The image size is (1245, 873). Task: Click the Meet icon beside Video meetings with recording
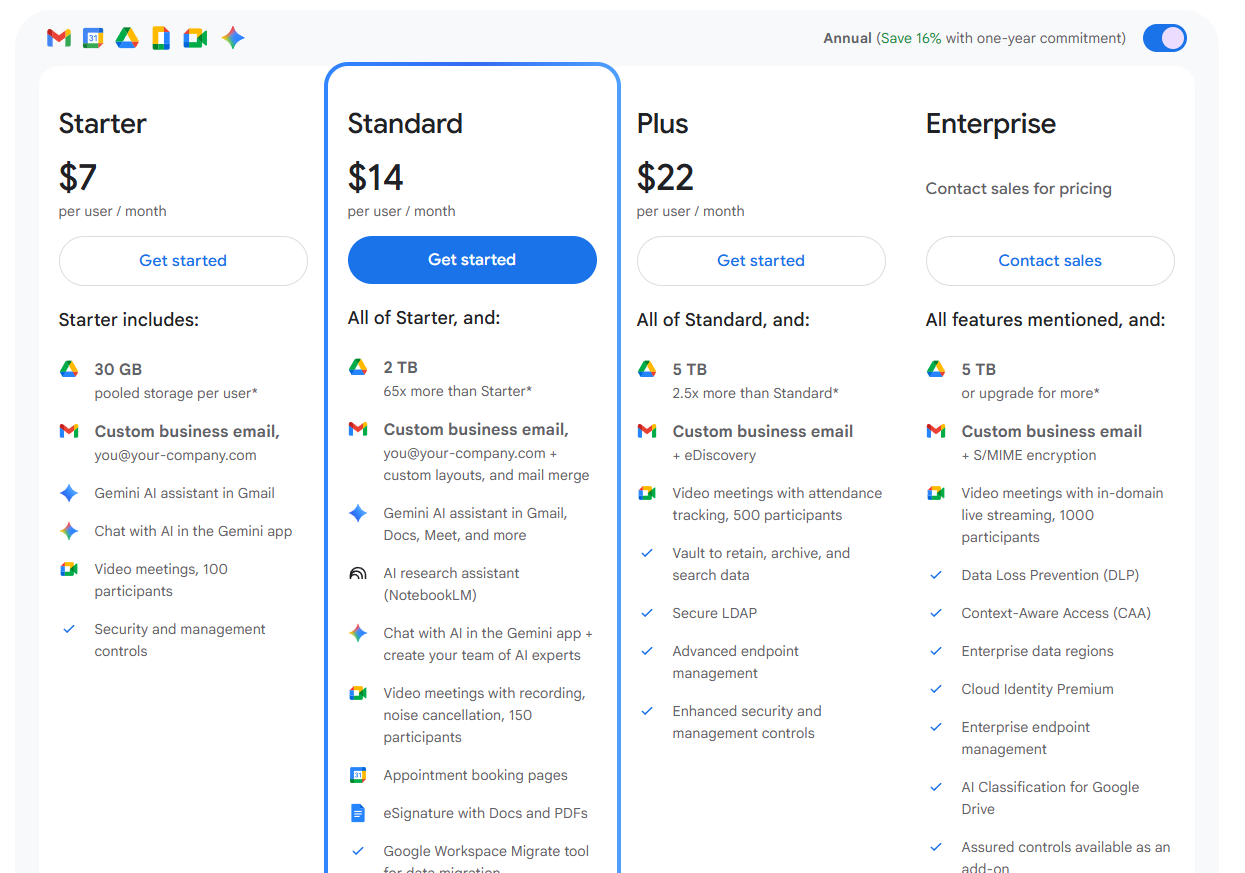358,693
